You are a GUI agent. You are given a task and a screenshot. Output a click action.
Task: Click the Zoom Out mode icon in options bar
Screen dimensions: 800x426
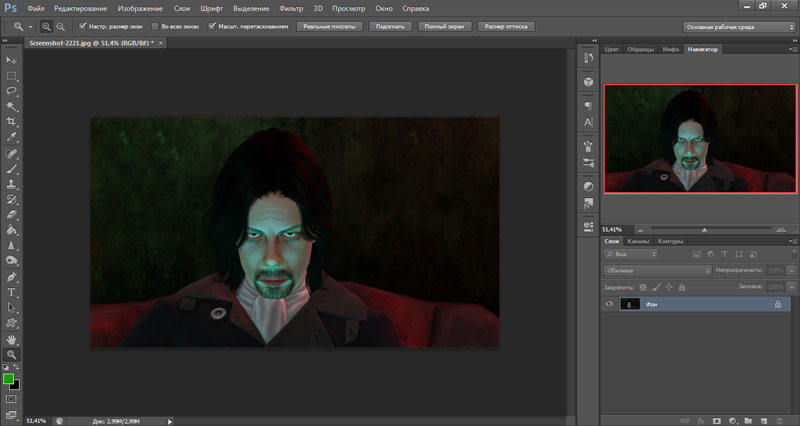pos(60,27)
